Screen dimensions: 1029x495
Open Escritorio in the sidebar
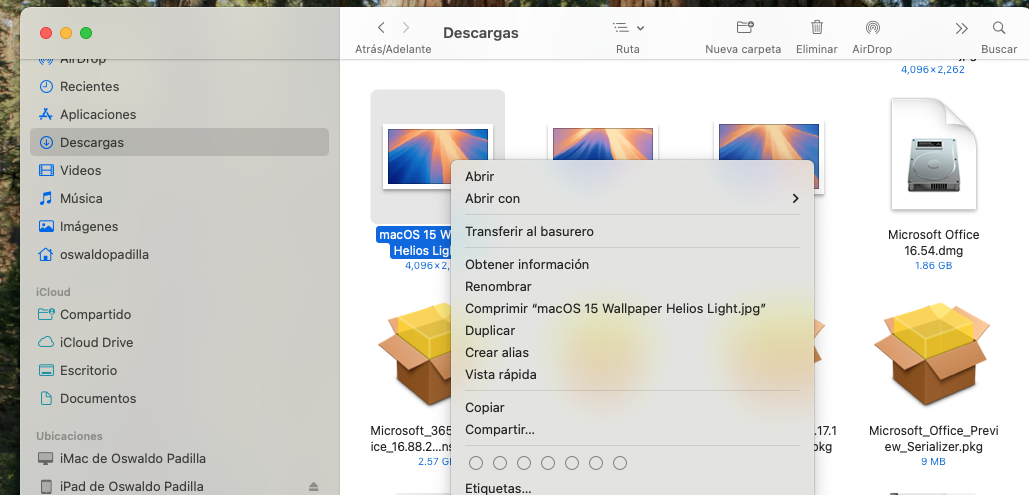tap(179, 370)
